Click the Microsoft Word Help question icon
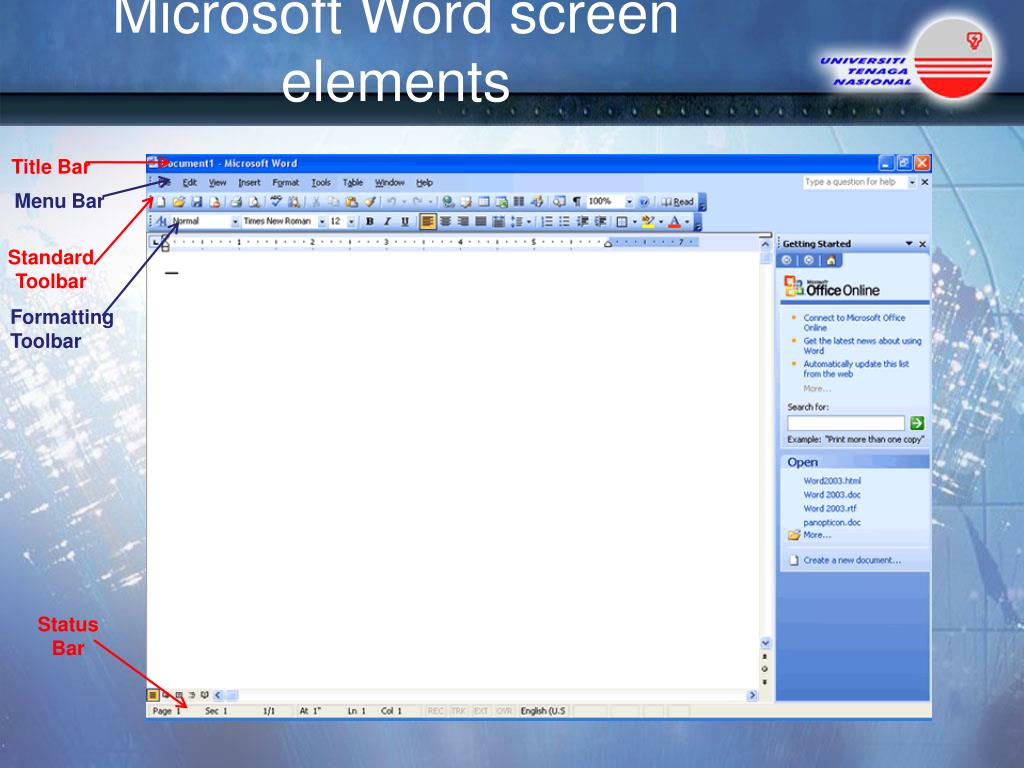This screenshot has width=1024, height=768. point(644,202)
